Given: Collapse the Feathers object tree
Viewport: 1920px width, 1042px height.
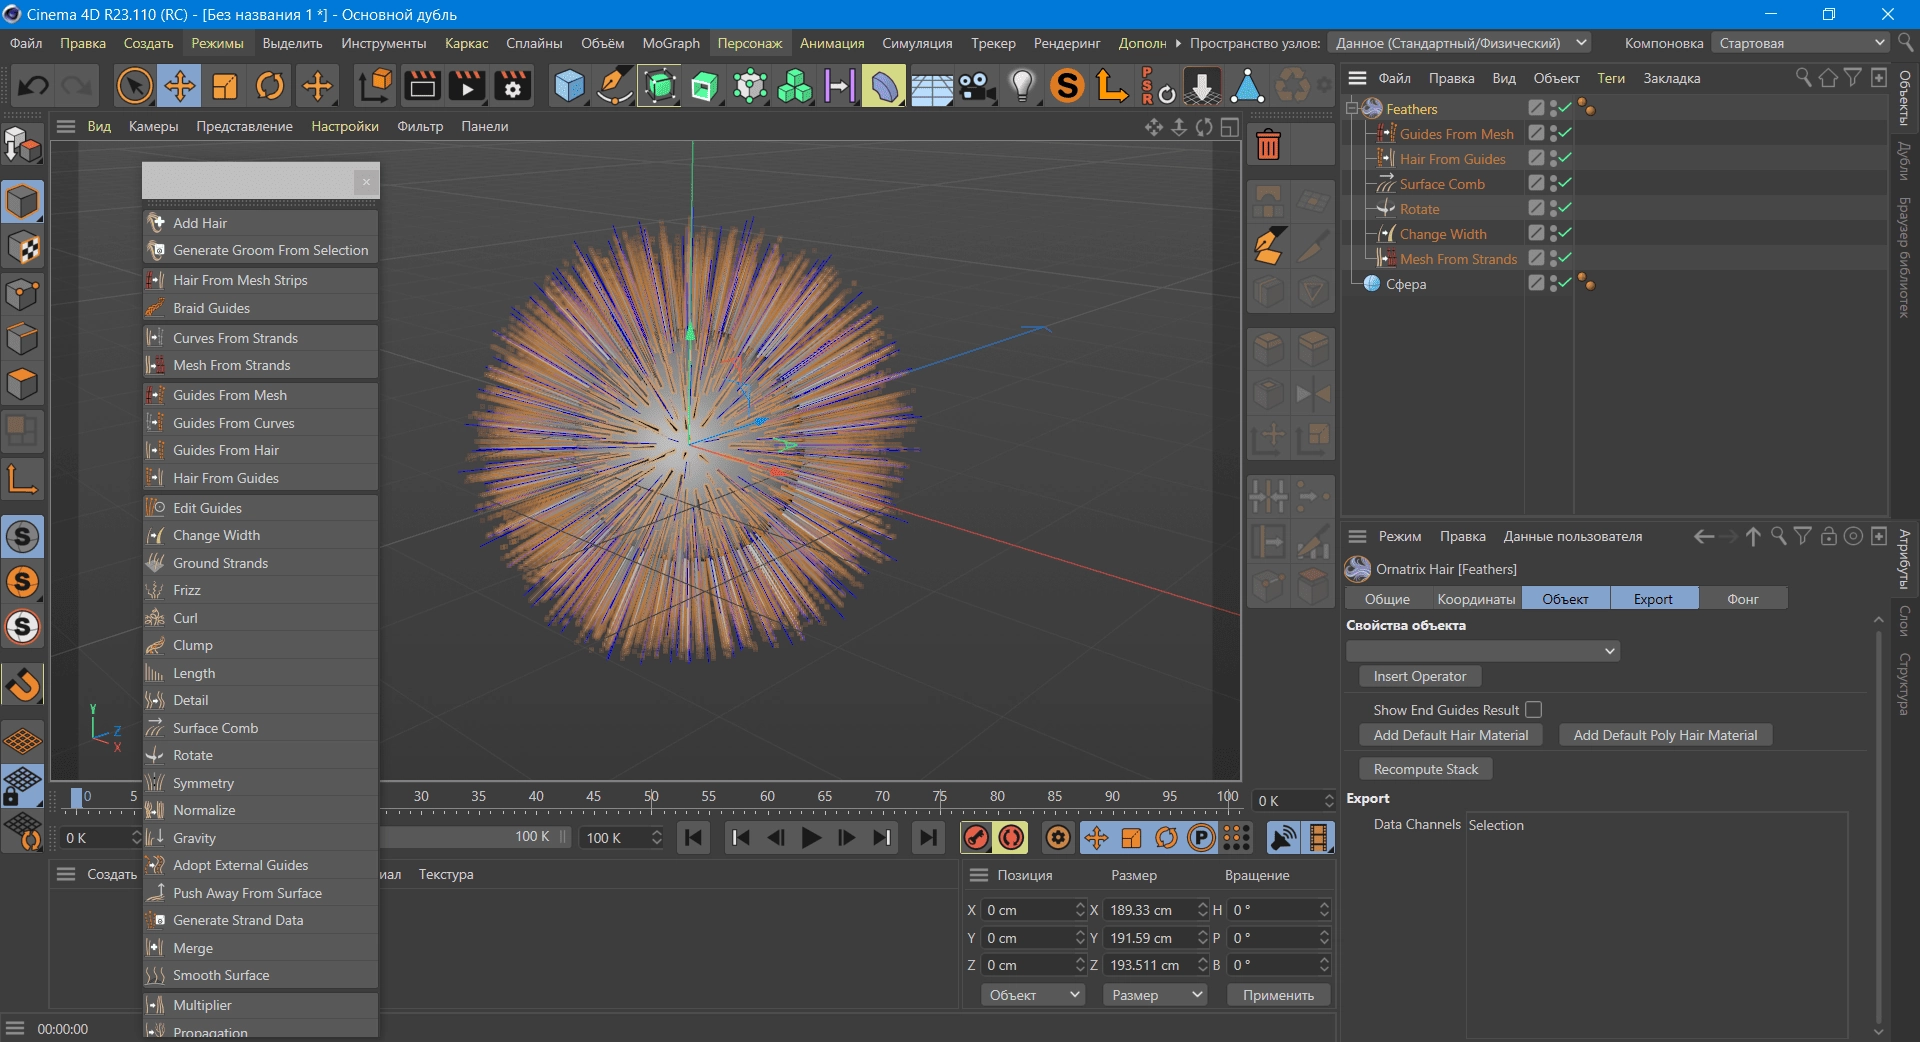Looking at the screenshot, I should click(x=1352, y=108).
